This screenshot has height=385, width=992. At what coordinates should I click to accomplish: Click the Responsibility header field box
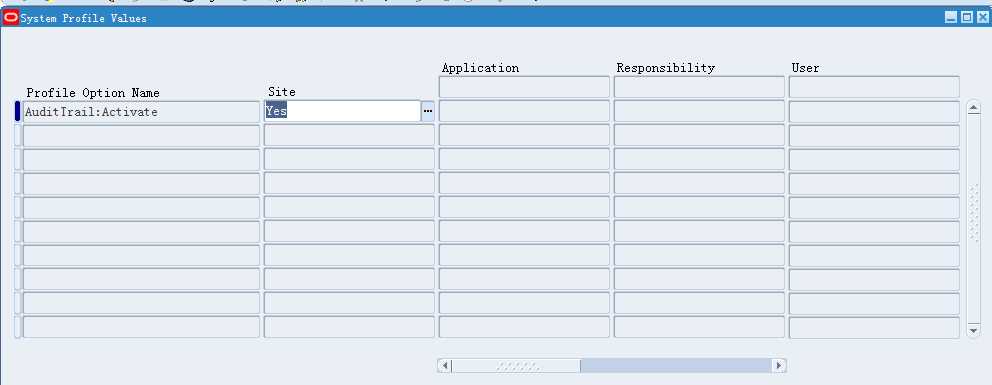click(699, 87)
